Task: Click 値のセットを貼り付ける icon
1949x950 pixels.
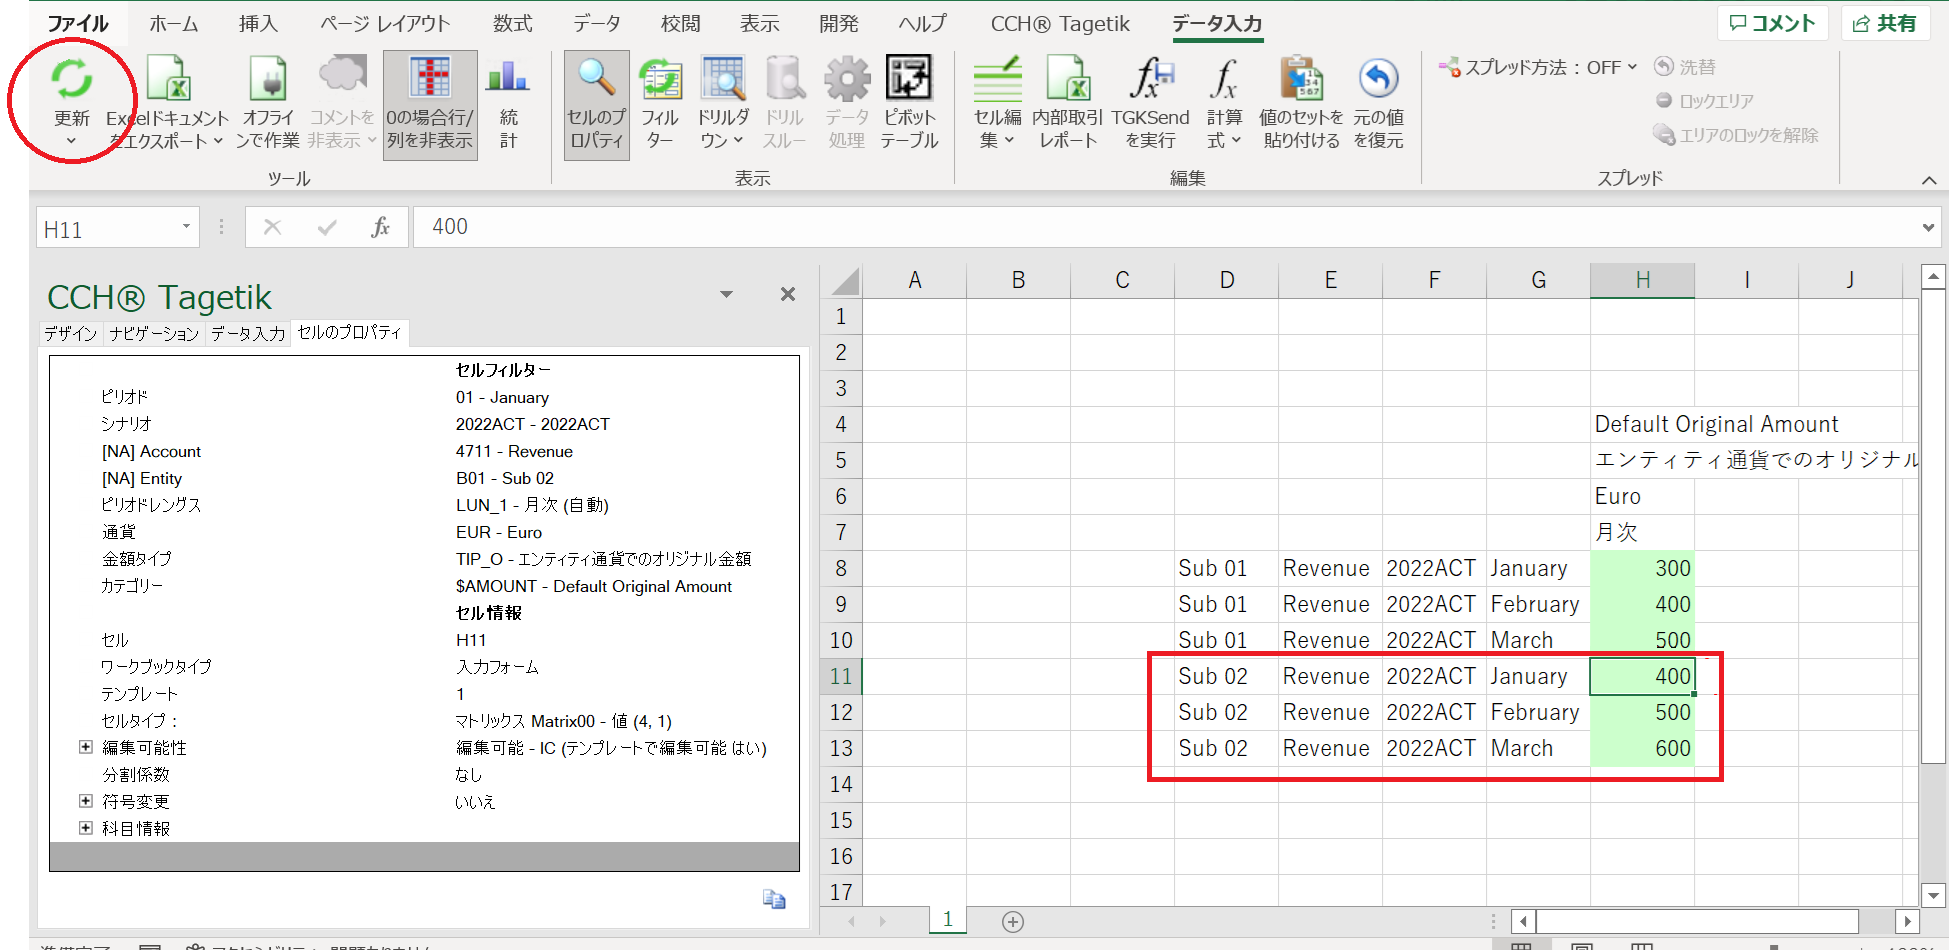Action: click(x=1301, y=80)
